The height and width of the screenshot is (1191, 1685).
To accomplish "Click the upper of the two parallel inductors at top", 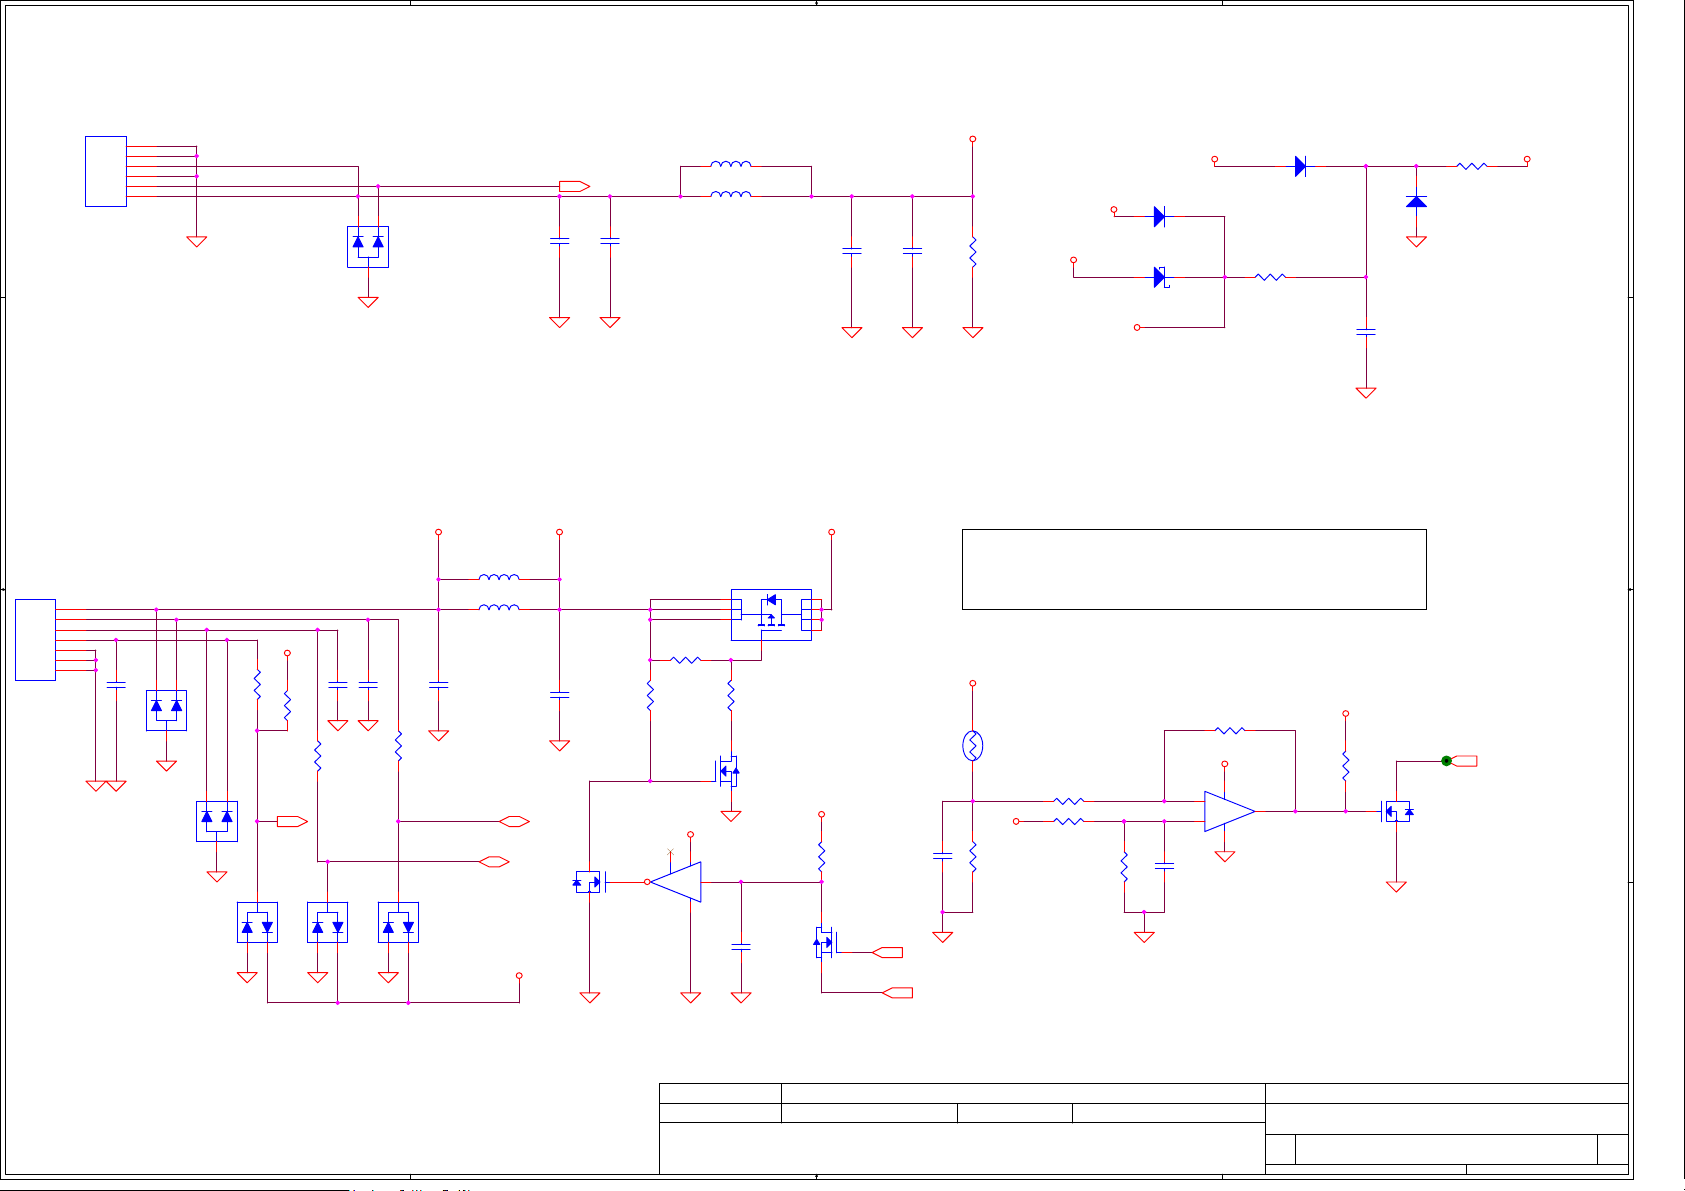I will coord(731,165).
